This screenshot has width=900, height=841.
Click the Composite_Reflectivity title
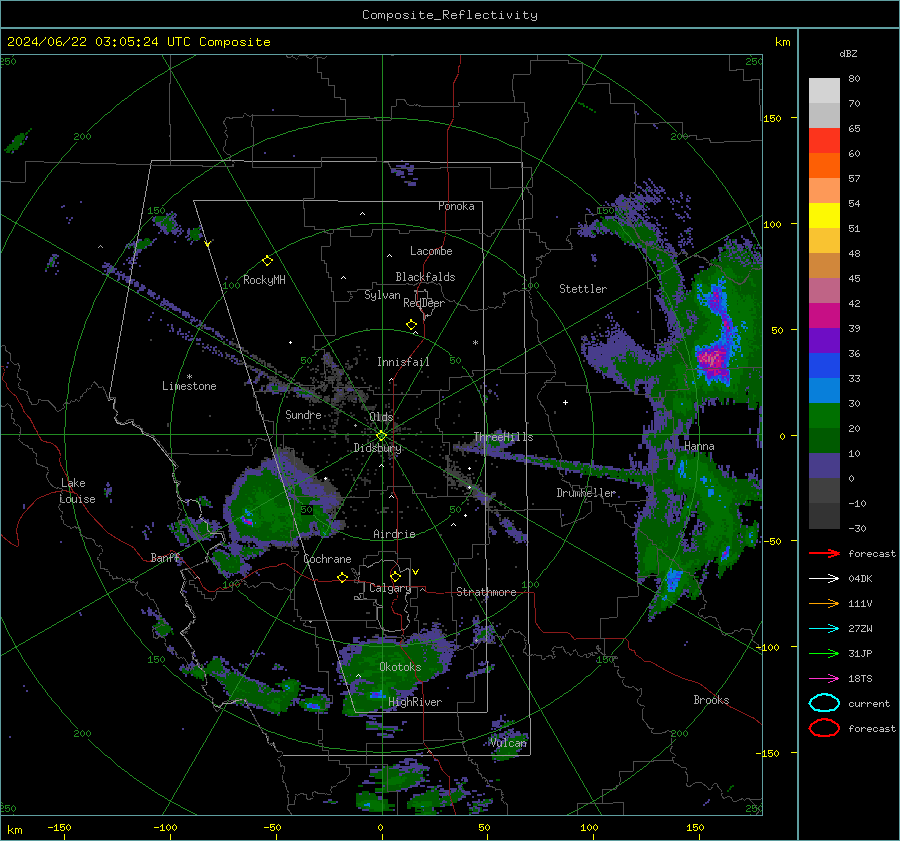[450, 15]
